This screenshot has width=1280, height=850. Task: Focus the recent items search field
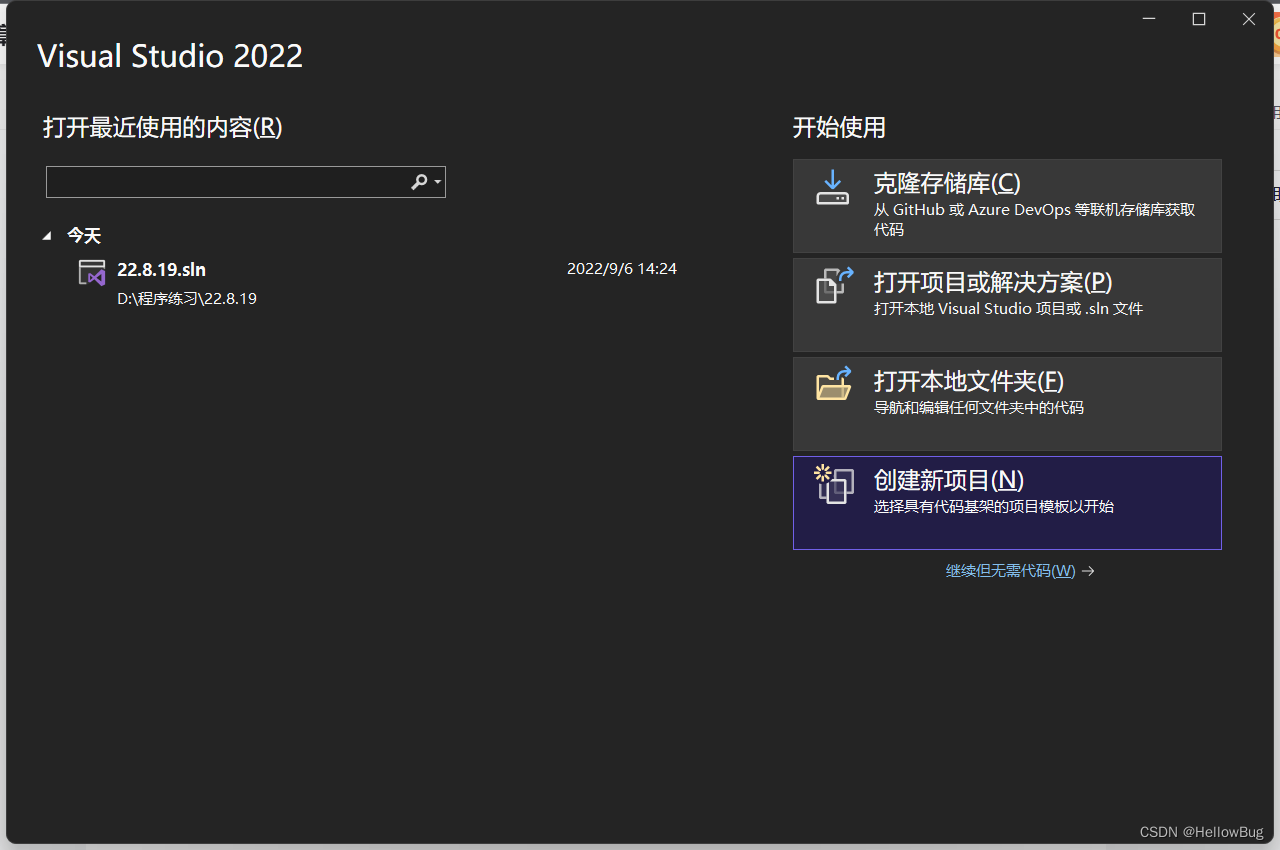[x=245, y=182]
